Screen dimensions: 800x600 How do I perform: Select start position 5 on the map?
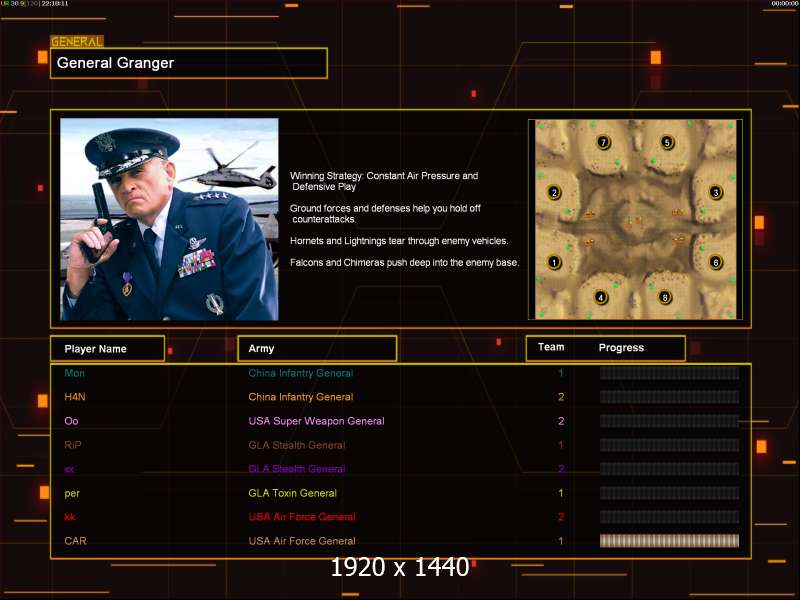[667, 142]
